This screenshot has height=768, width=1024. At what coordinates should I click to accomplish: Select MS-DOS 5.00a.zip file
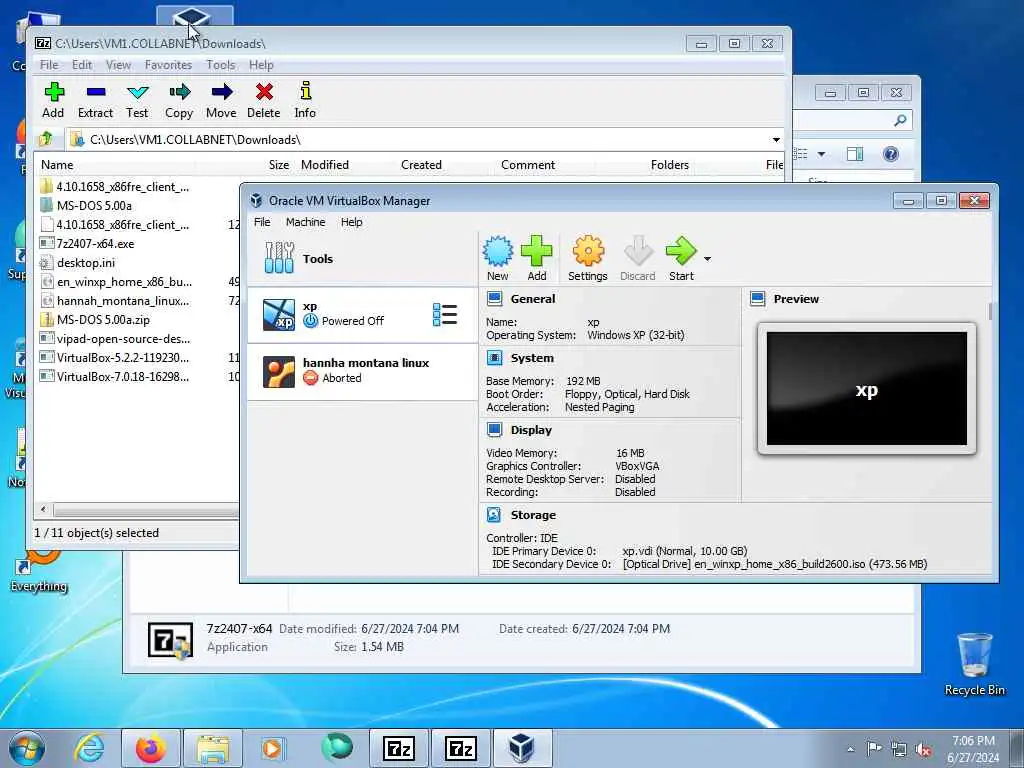[x=103, y=320]
